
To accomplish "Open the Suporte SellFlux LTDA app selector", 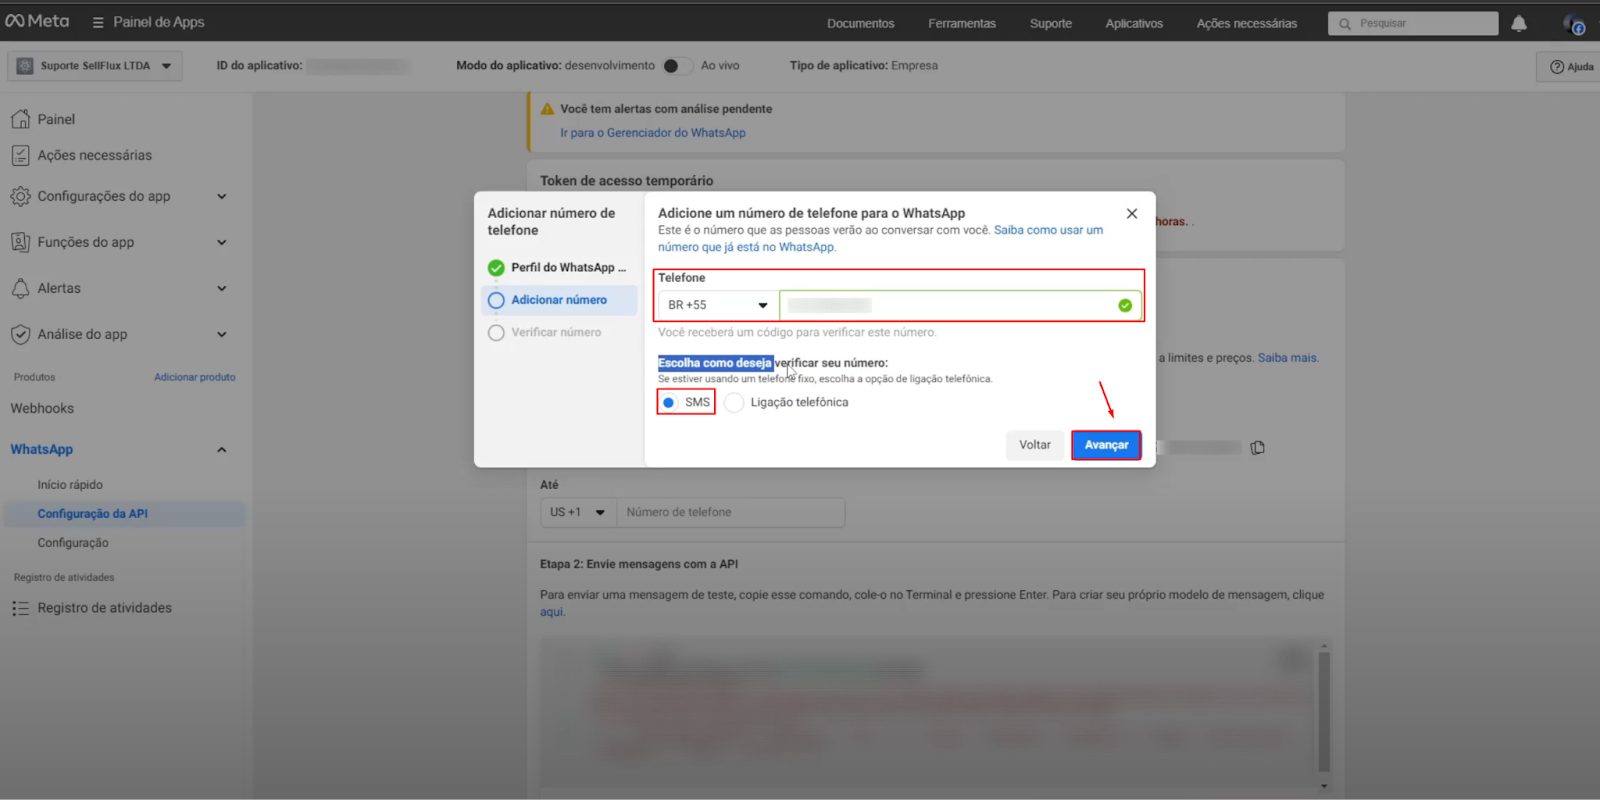I will [x=95, y=66].
